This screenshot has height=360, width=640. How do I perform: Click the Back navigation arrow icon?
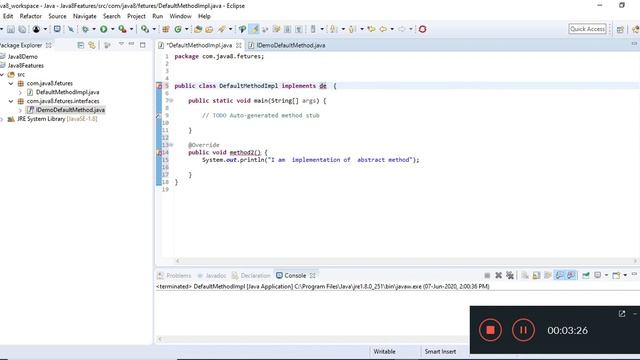(383, 29)
